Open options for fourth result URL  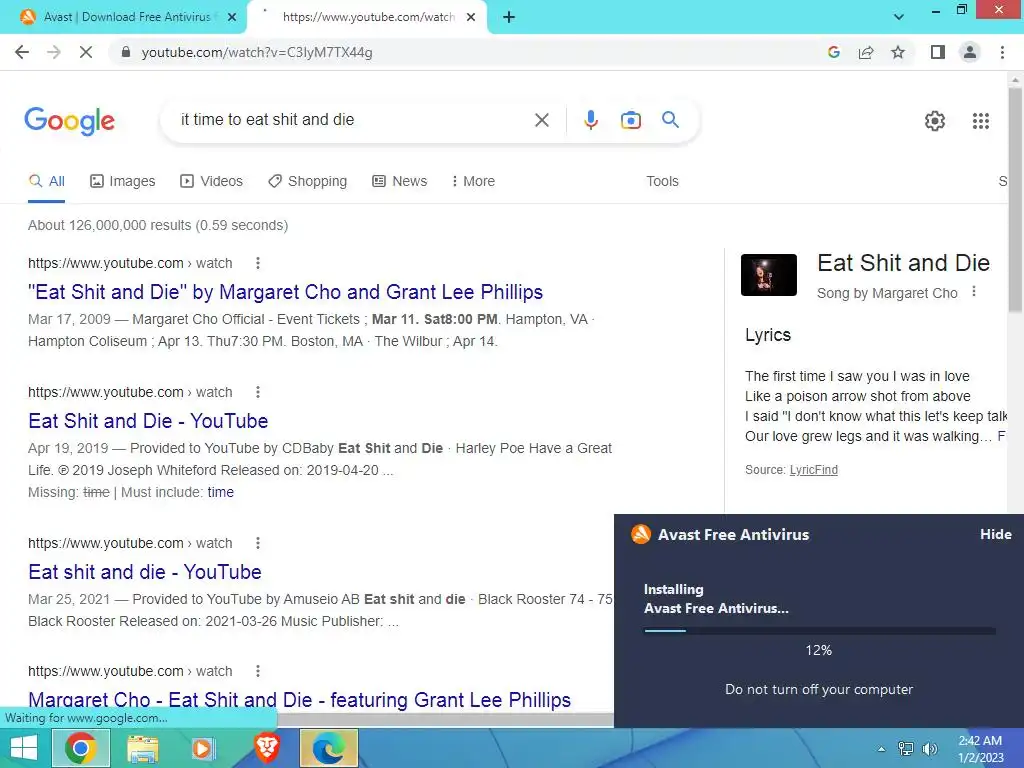[258, 671]
